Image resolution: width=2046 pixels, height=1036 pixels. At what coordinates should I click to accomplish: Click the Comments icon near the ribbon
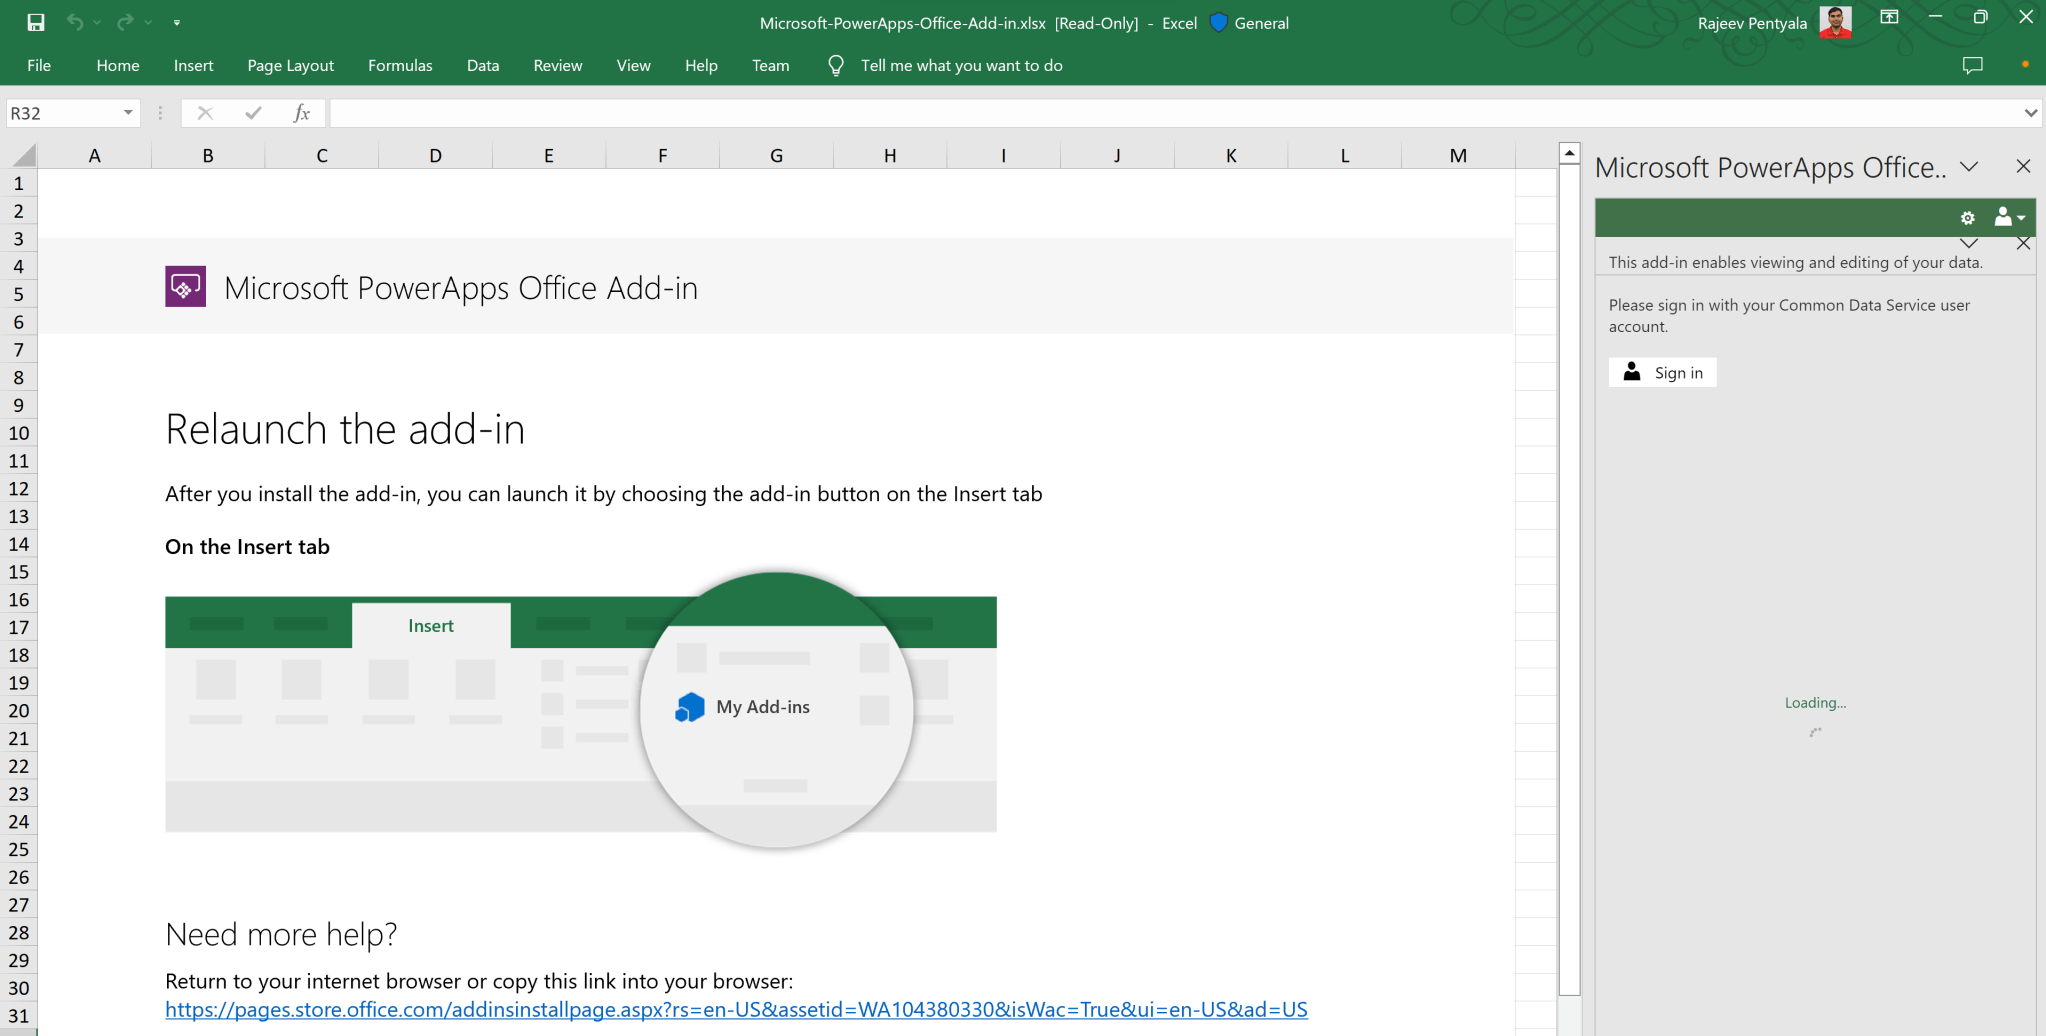(x=1971, y=65)
